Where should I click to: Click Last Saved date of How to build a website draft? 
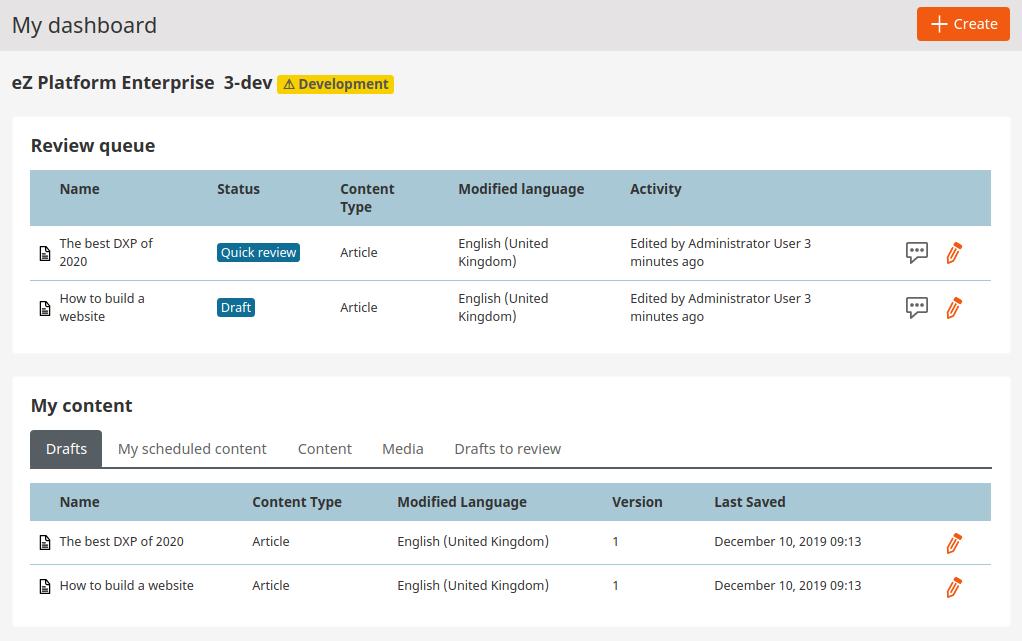(787, 586)
